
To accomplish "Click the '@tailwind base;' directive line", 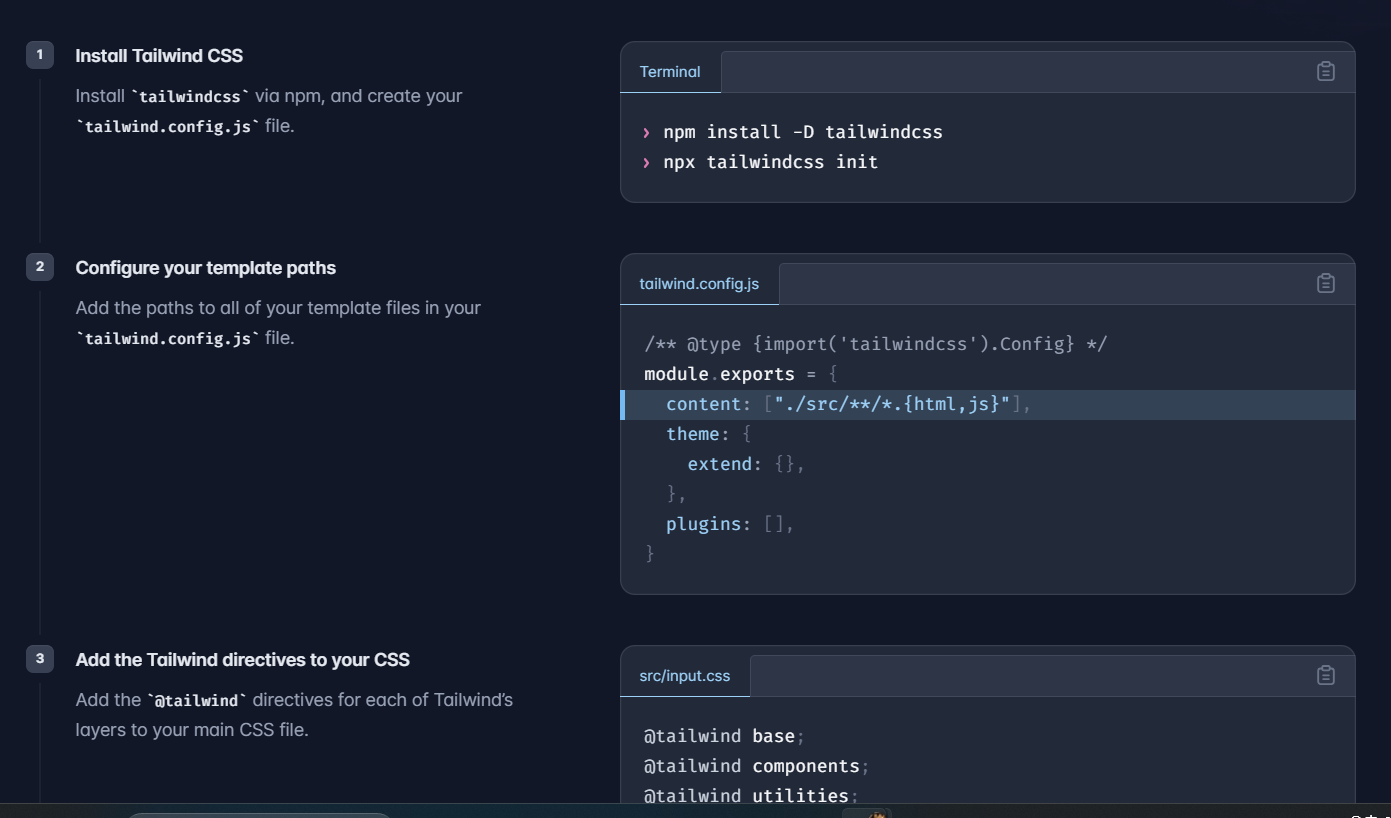I will [724, 736].
